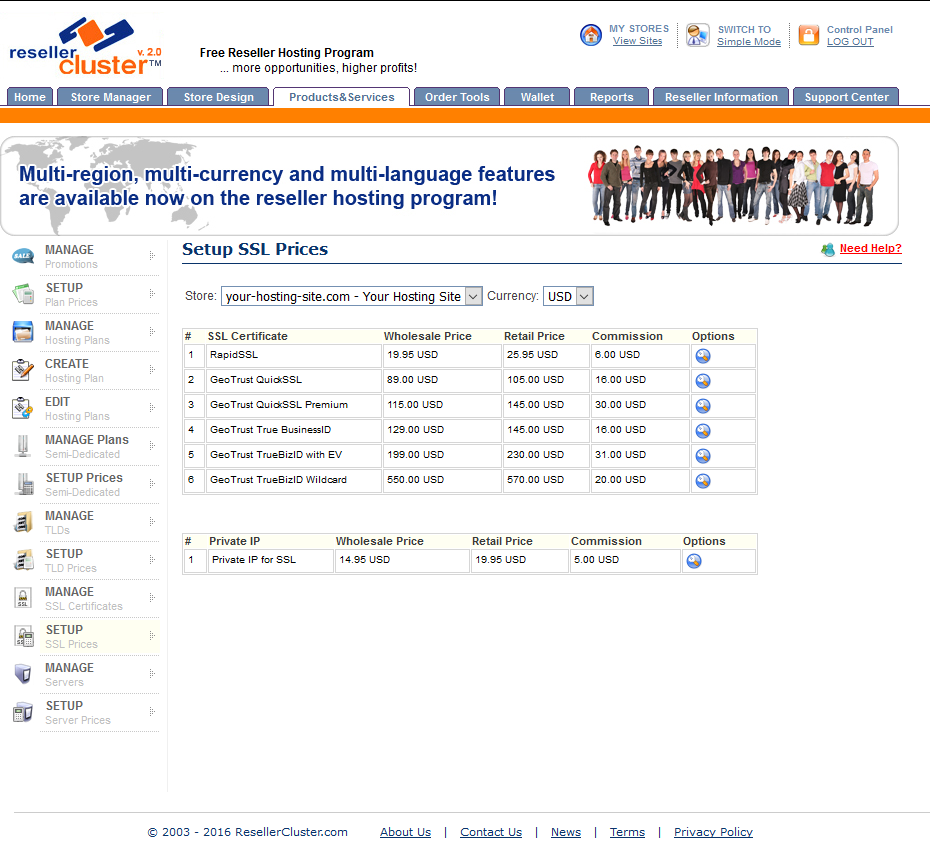Expand Manage Hosting Plans arrow
This screenshot has width=930, height=854.
[x=152, y=332]
